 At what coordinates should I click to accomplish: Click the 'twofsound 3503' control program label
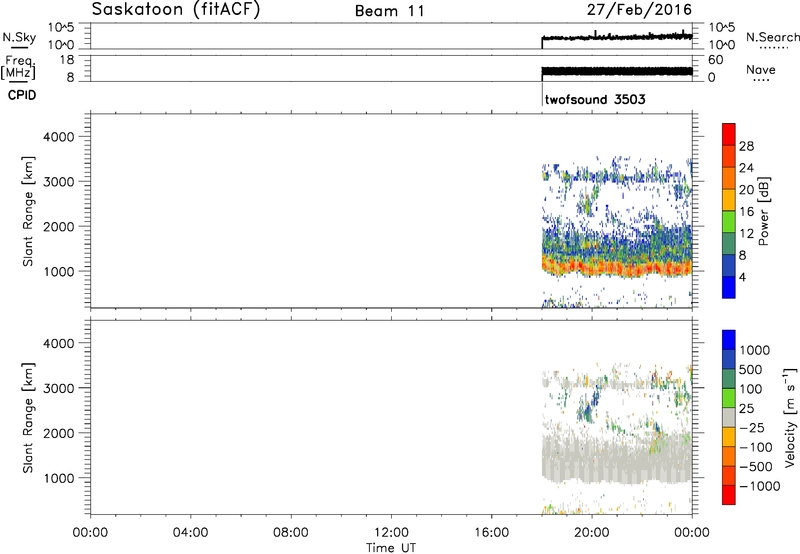coord(595,99)
